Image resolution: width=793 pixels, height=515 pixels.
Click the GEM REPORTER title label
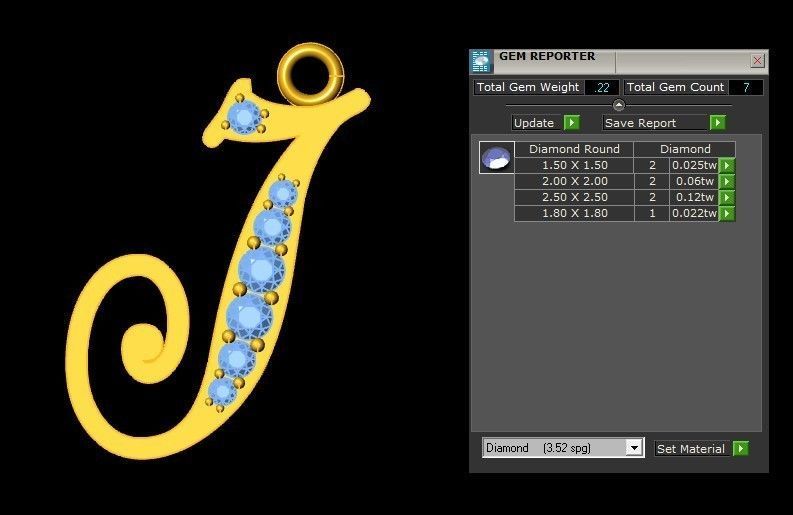pyautogui.click(x=547, y=56)
